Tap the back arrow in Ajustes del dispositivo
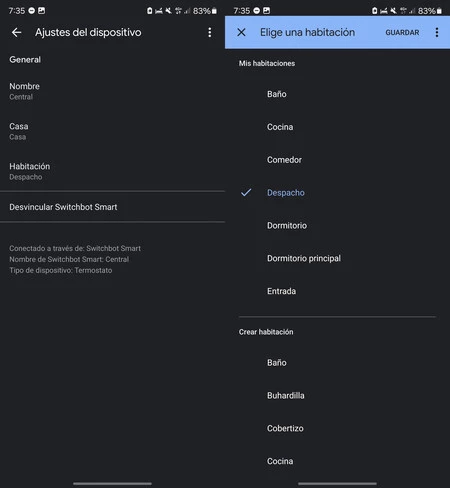The image size is (450, 488). pyautogui.click(x=16, y=32)
